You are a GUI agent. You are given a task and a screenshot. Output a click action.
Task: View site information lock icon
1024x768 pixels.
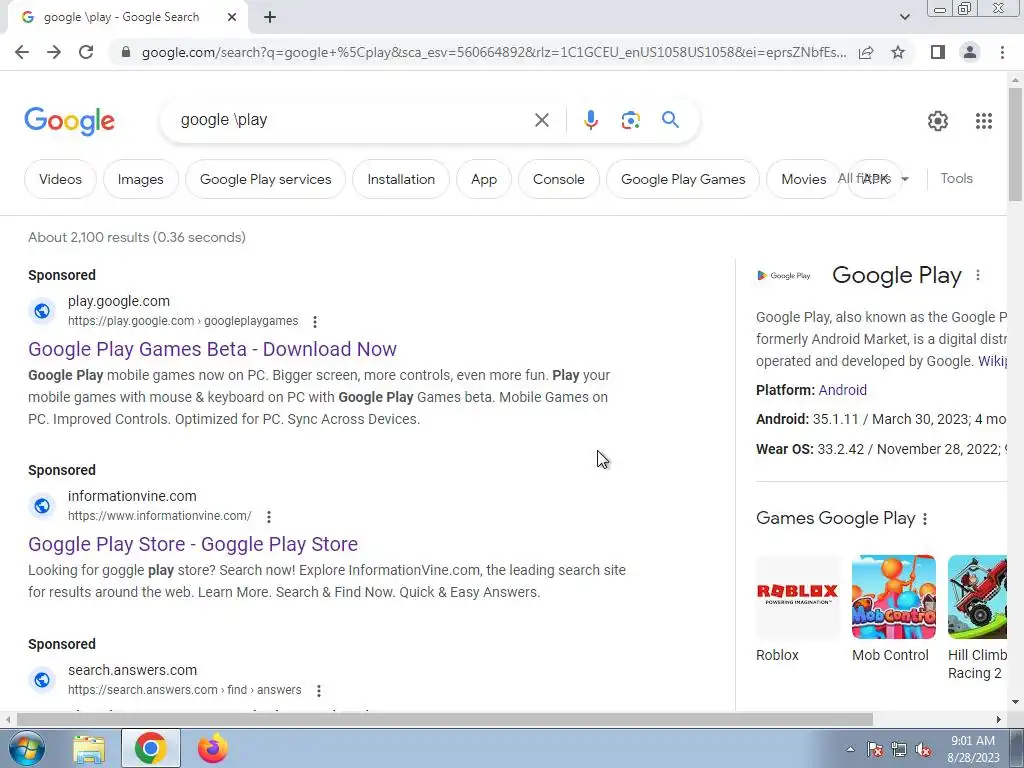point(126,52)
